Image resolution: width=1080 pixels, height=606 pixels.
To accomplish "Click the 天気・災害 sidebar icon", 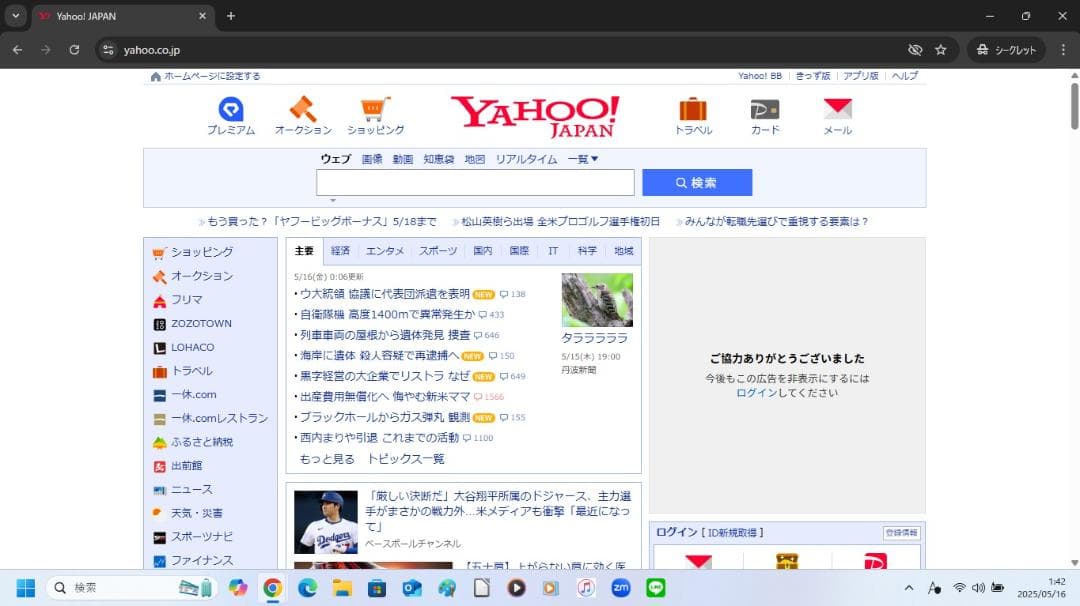I will pyautogui.click(x=157, y=513).
